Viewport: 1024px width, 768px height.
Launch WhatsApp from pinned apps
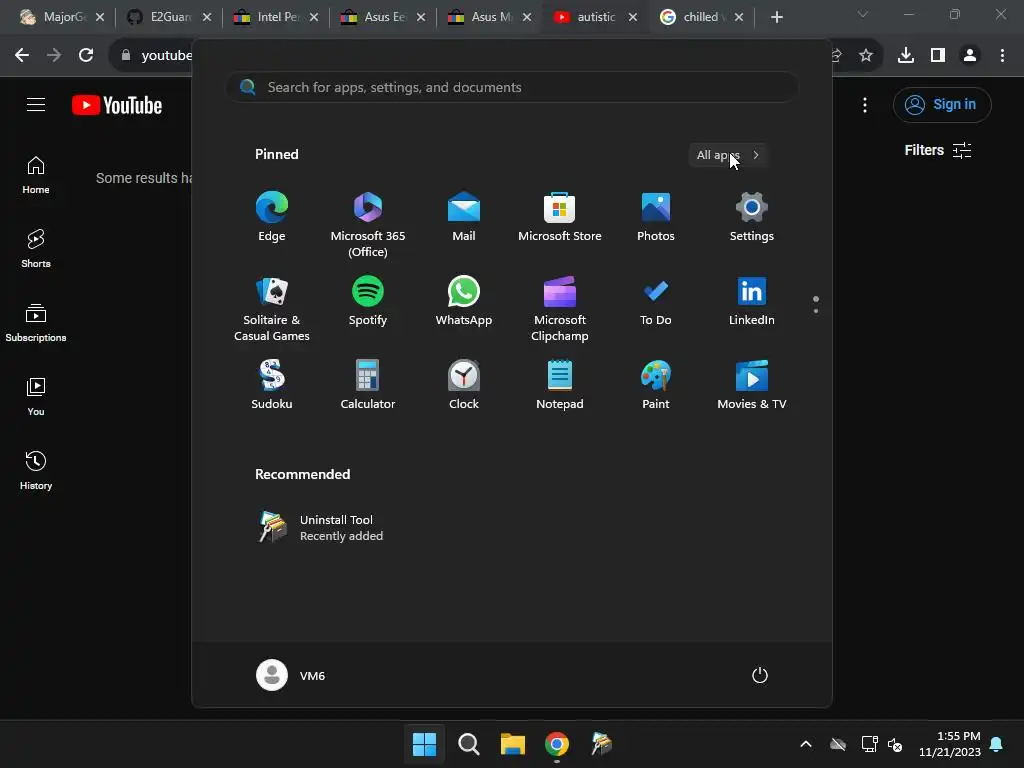464,301
